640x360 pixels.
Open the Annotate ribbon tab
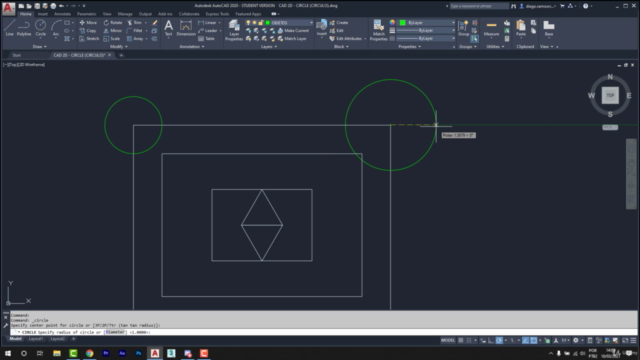62,14
